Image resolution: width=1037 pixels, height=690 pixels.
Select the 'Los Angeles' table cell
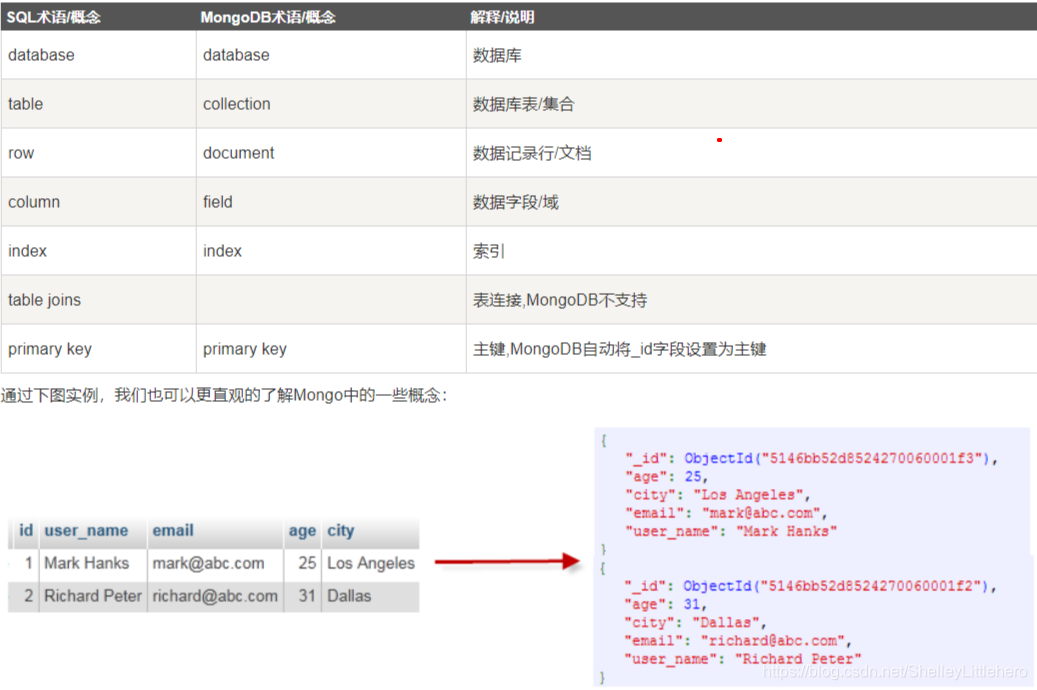point(371,563)
